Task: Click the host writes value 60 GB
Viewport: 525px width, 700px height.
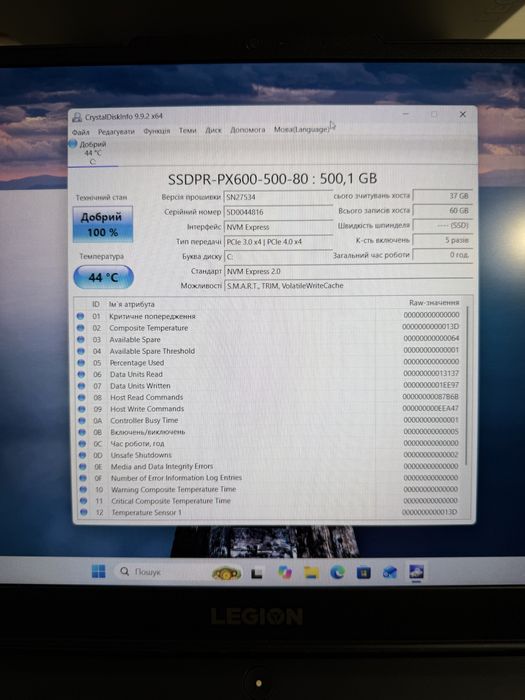Action: point(442,210)
